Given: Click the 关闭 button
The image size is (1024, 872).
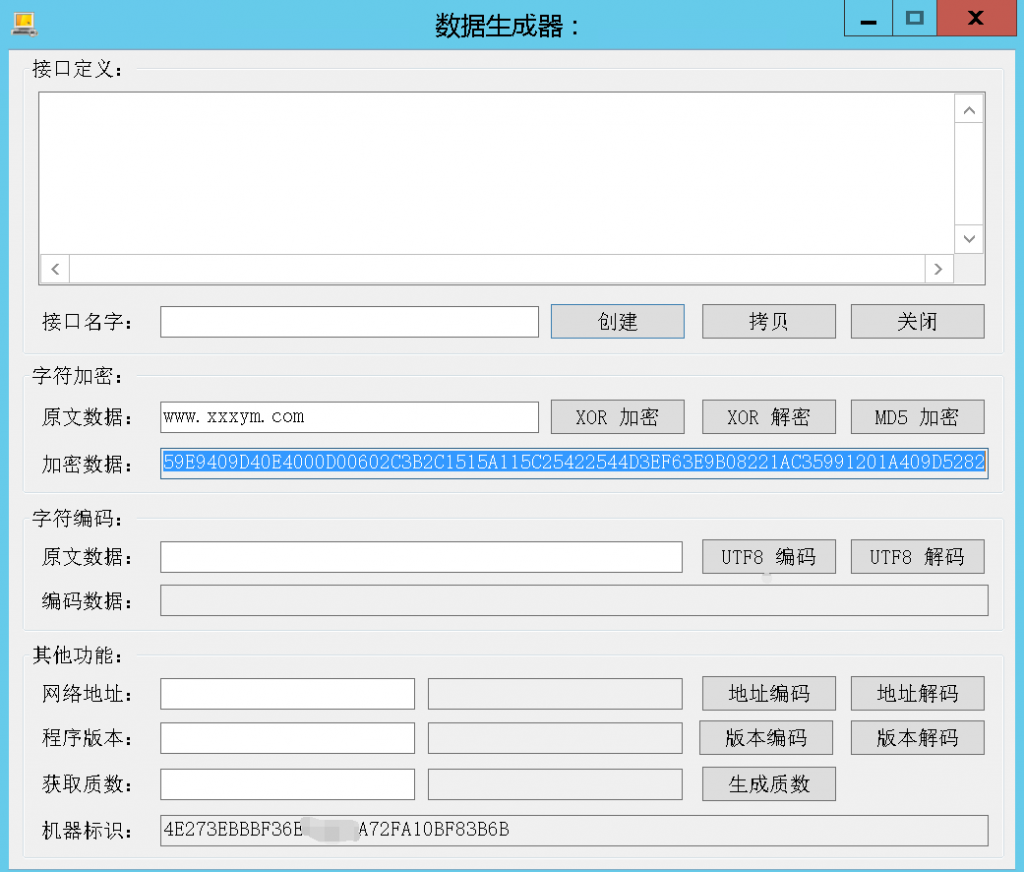Looking at the screenshot, I should (x=918, y=321).
